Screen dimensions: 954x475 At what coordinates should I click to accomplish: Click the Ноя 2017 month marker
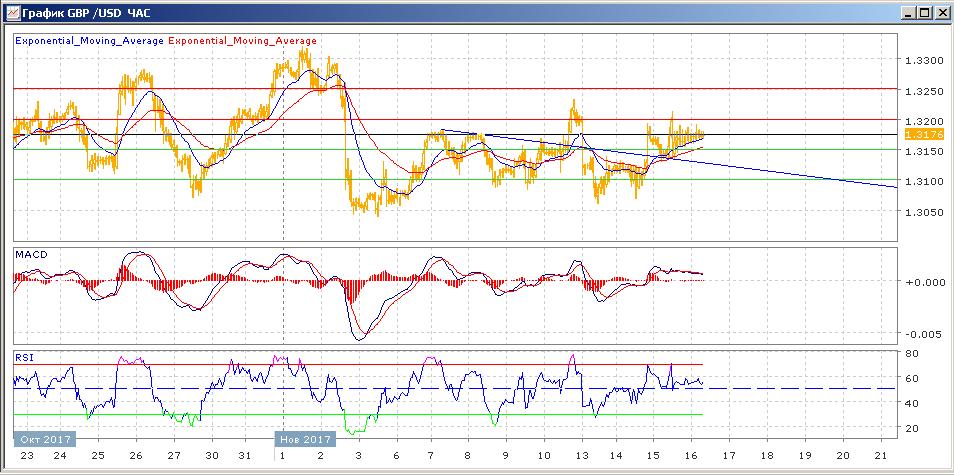(x=303, y=439)
